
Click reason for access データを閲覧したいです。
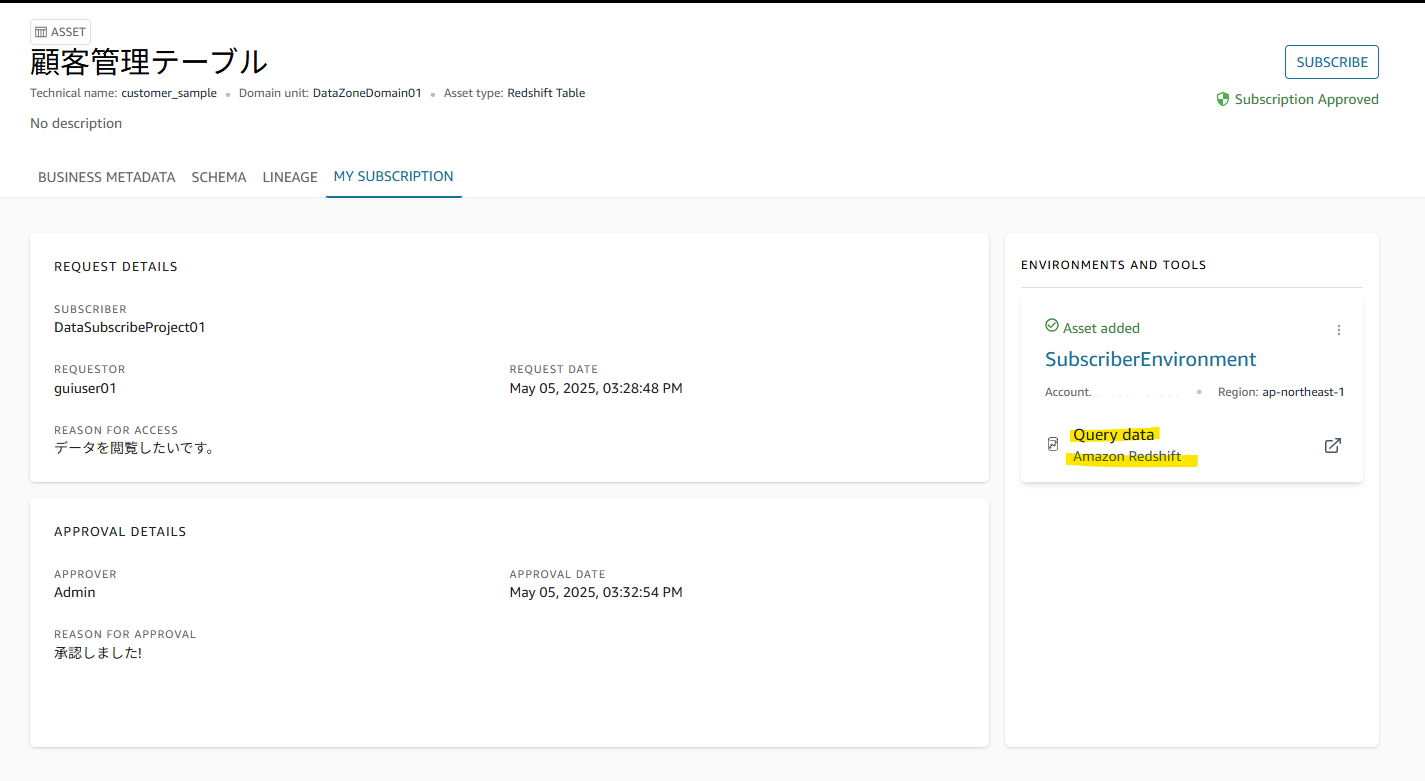pos(135,448)
